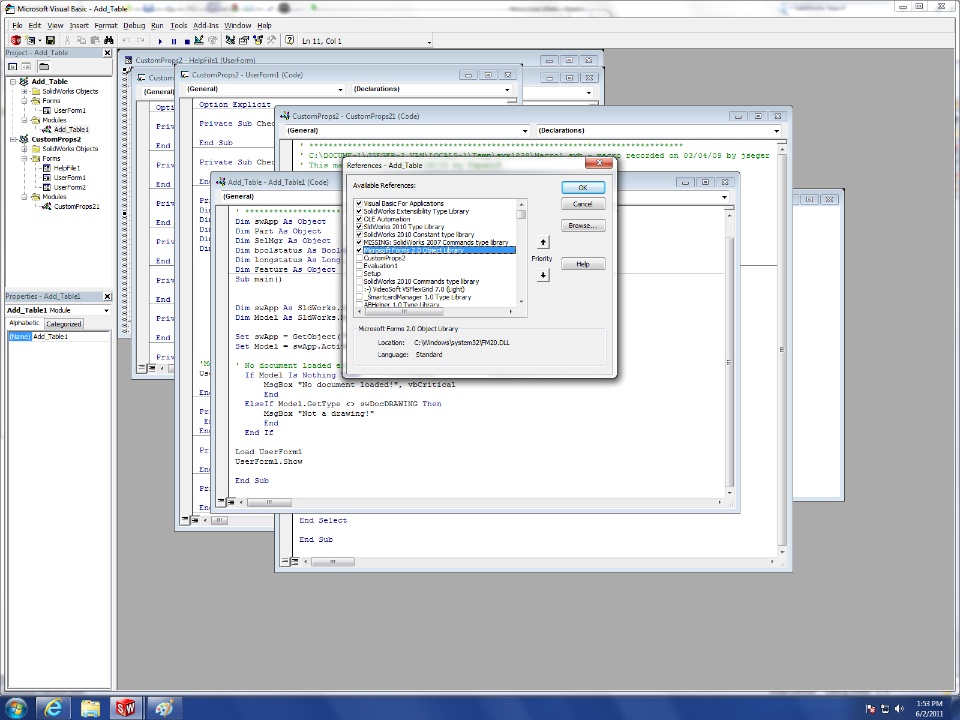
Task: Uncheck SldWorks 2010 Type Library reference
Action: 359,227
